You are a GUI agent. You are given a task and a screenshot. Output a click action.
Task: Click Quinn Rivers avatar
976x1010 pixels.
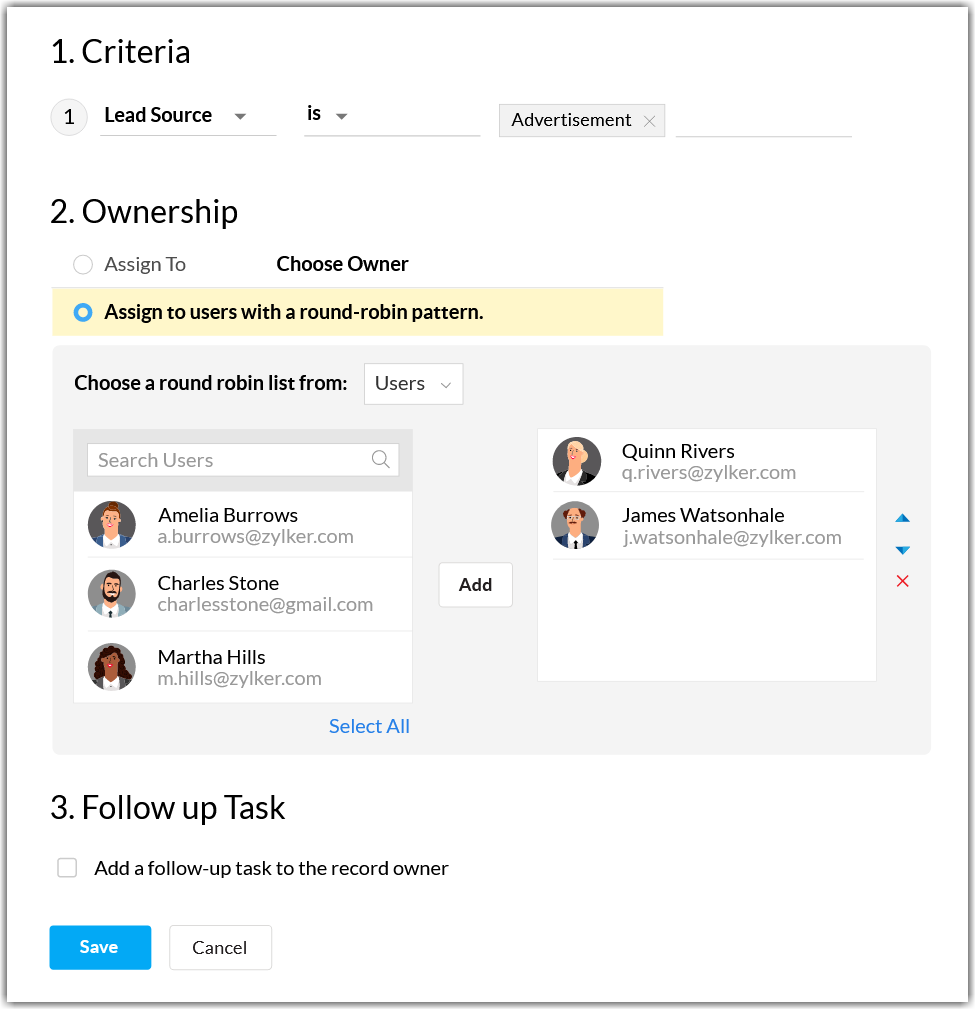pyautogui.click(x=577, y=461)
